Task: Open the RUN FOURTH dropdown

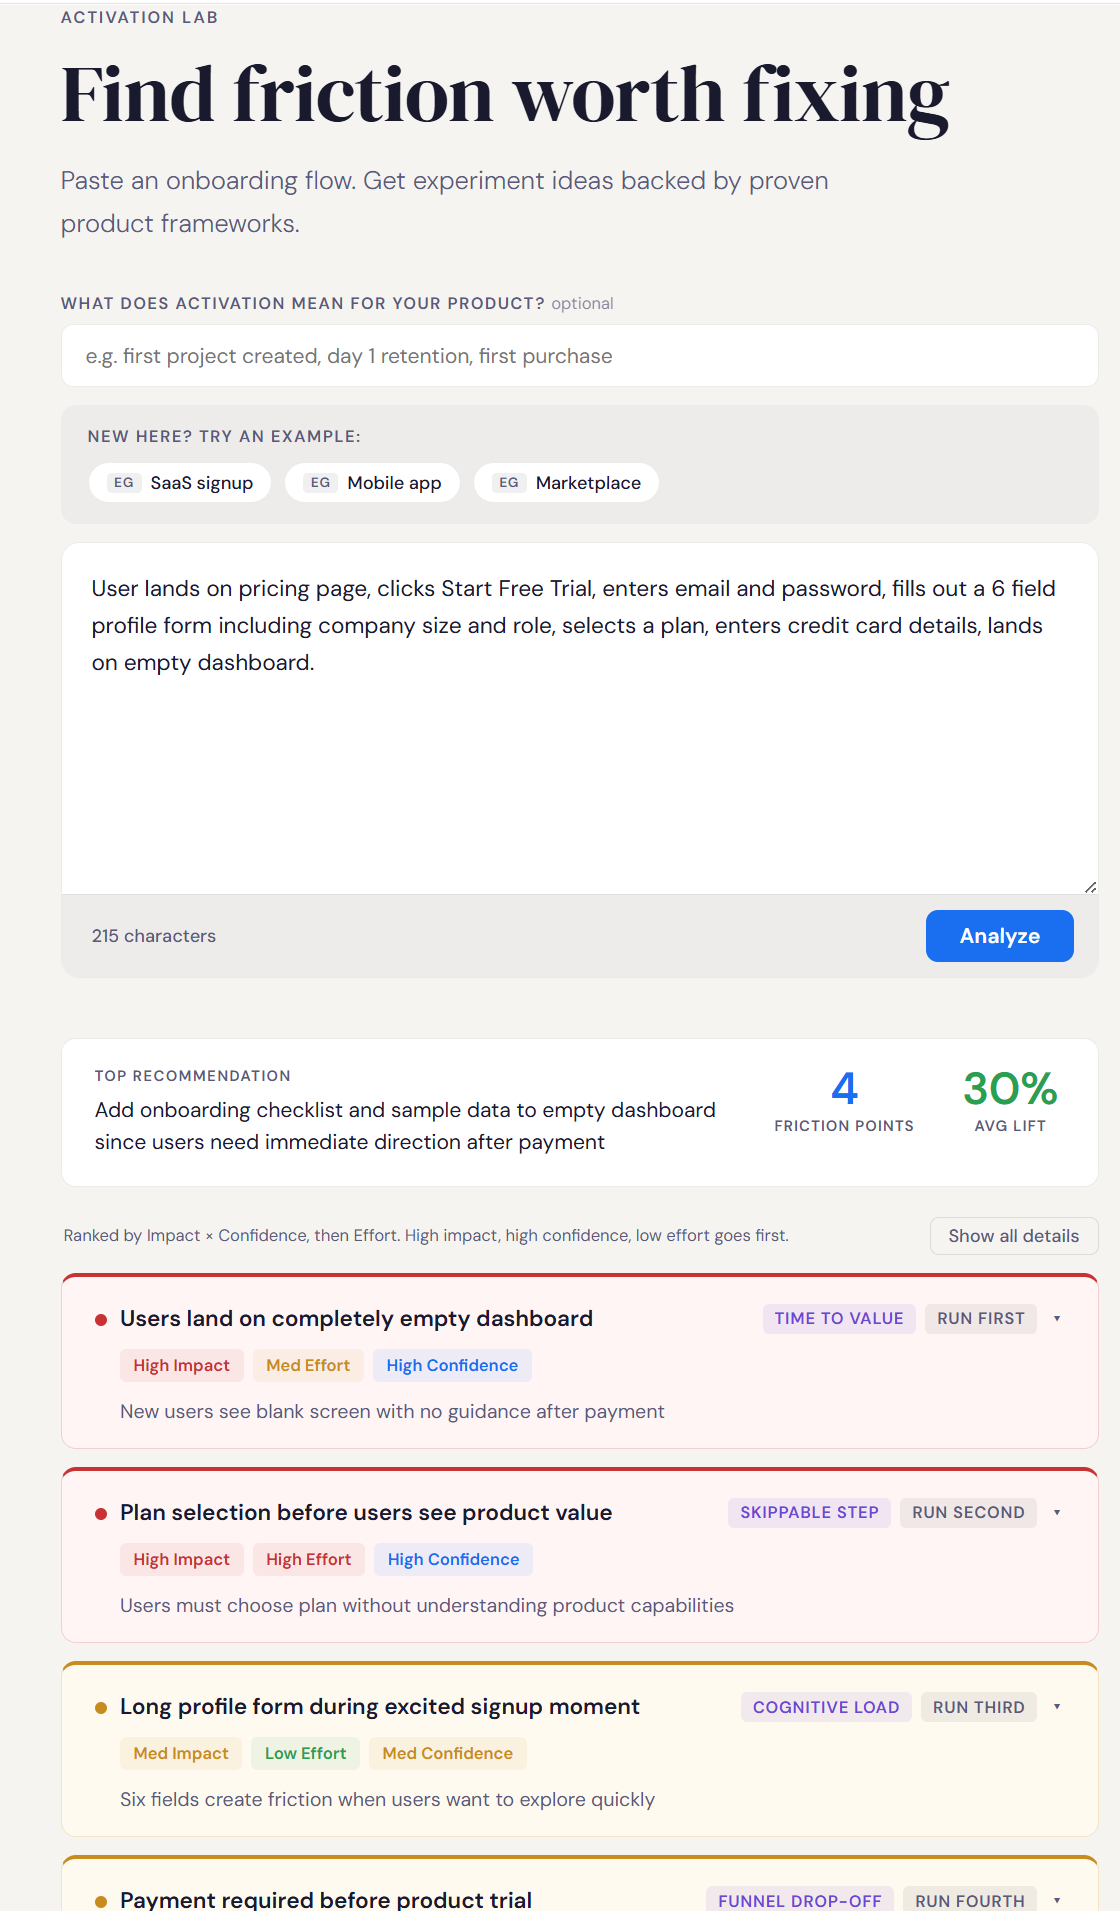Action: tap(1057, 1898)
